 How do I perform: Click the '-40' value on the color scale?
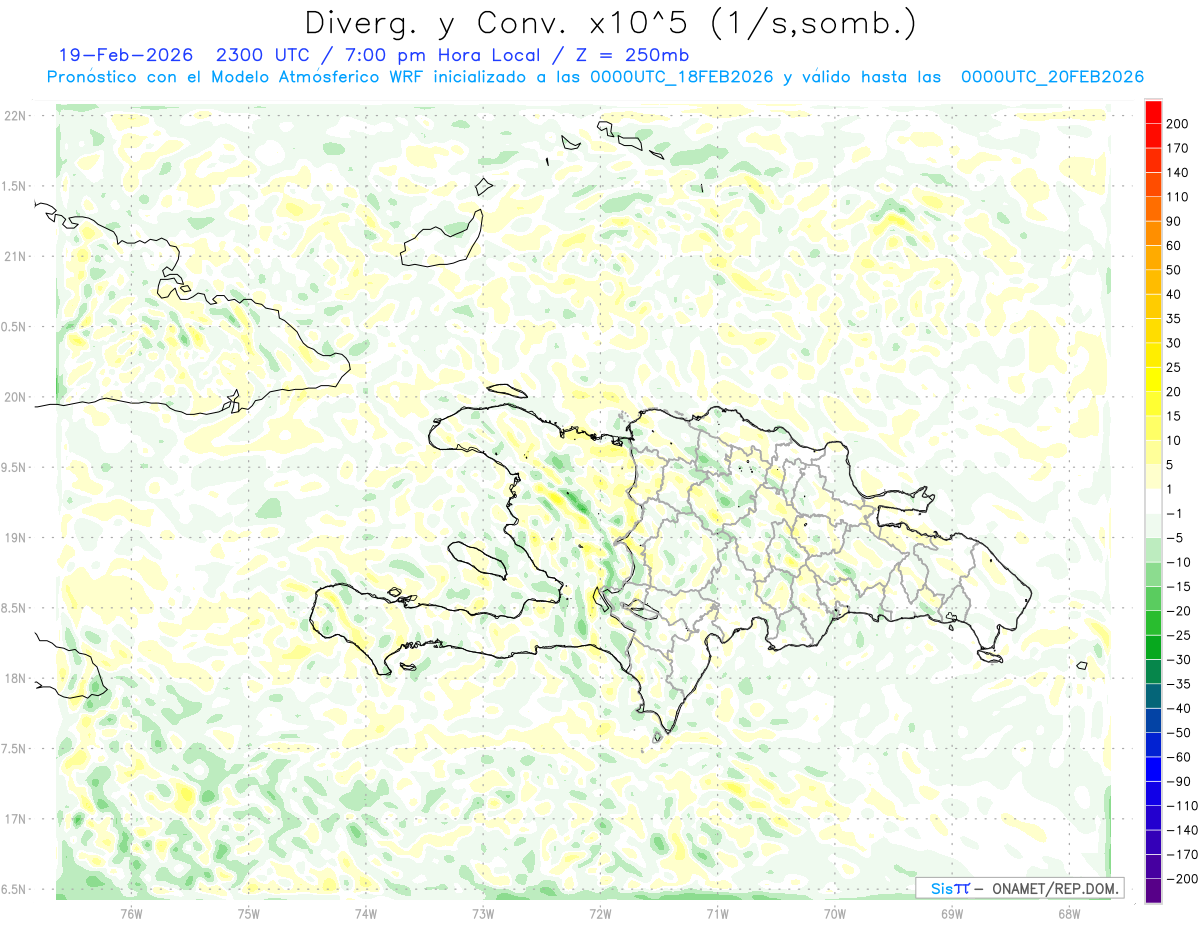1178,709
